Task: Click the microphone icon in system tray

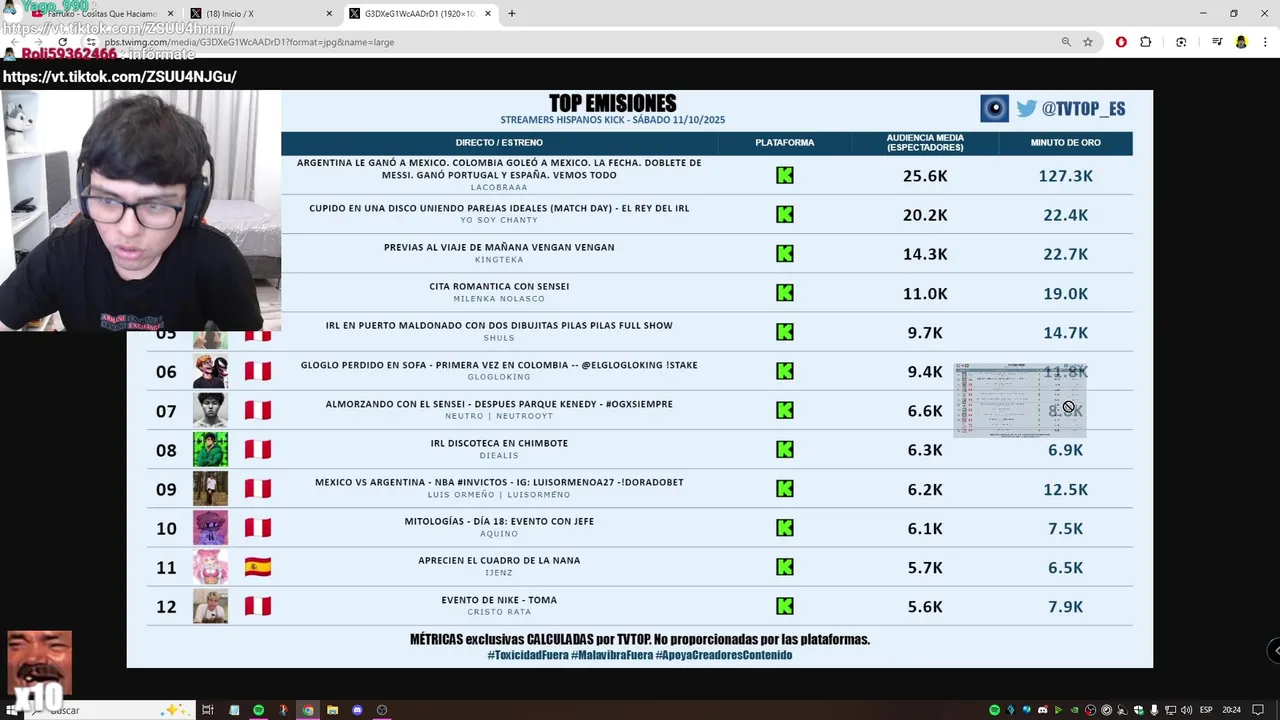Action: point(1154,710)
